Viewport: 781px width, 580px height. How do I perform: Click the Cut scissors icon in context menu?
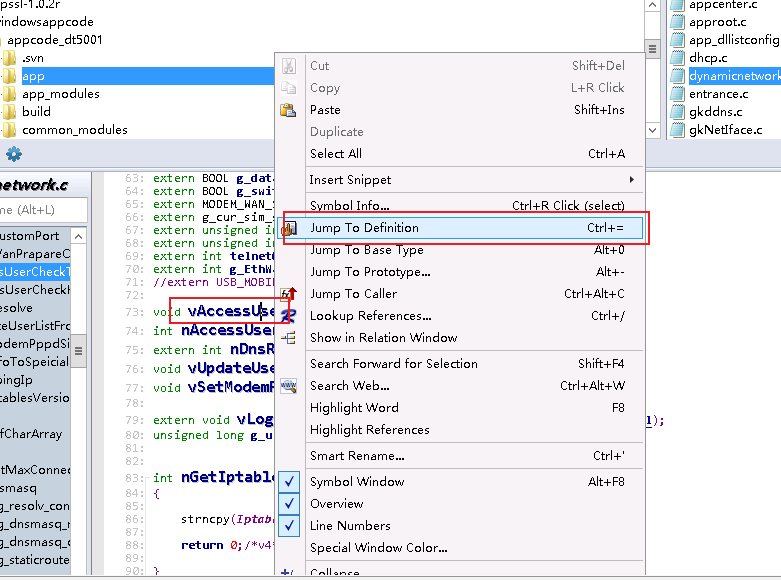pos(288,66)
